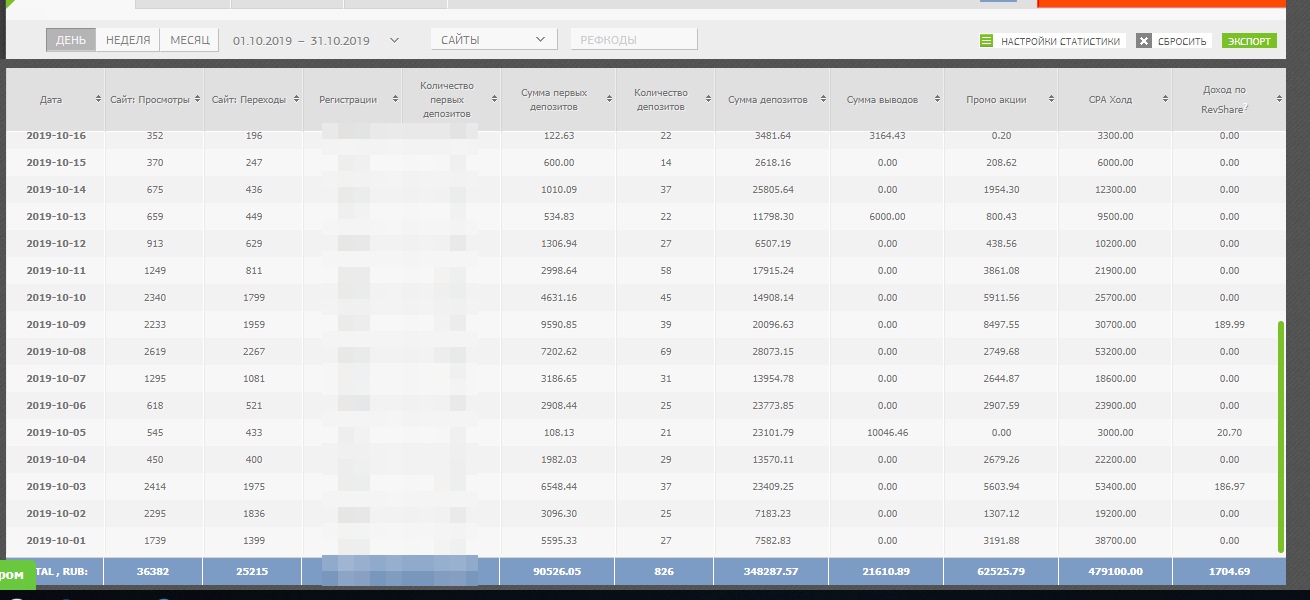The height and width of the screenshot is (600, 1310).
Task: Select date cell 2019-10-14
Action: pyautogui.click(x=56, y=189)
